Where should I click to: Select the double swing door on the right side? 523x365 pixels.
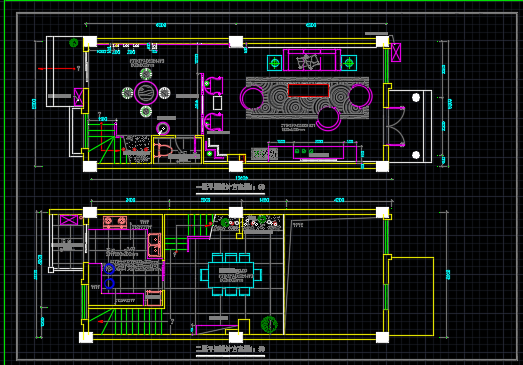click(396, 126)
